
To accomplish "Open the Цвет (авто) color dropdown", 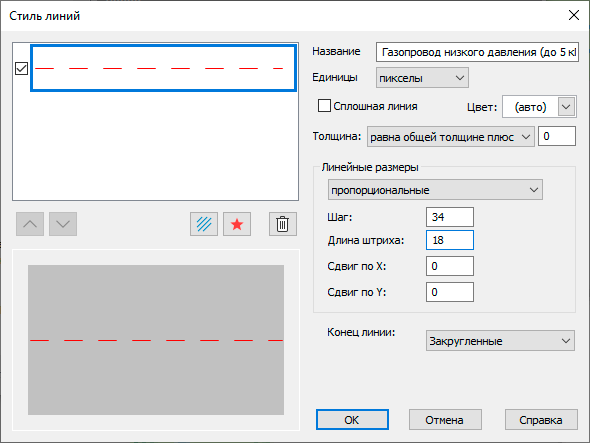I will click(x=566, y=107).
